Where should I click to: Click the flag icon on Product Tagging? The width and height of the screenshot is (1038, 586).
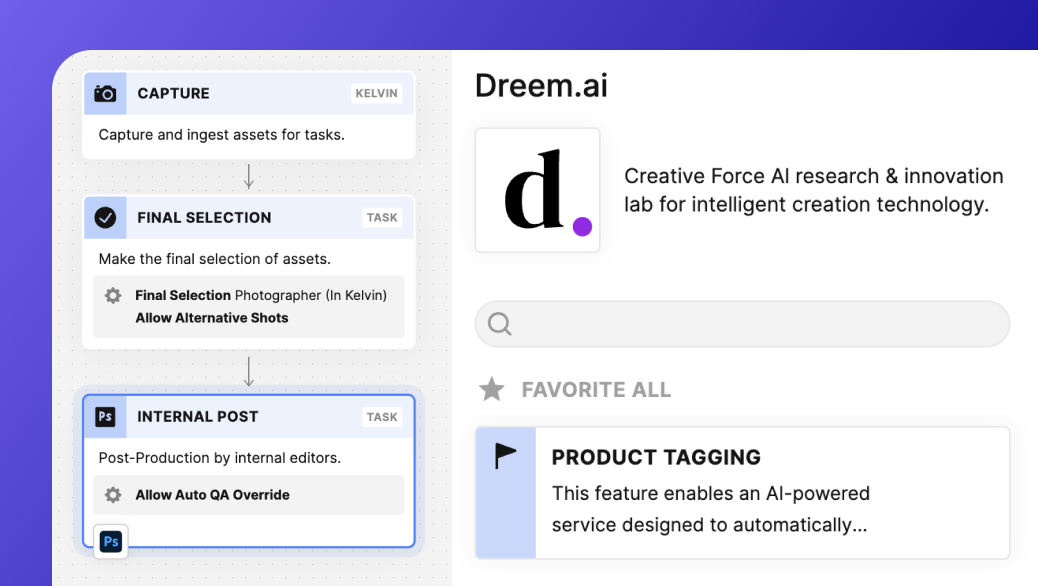506,456
